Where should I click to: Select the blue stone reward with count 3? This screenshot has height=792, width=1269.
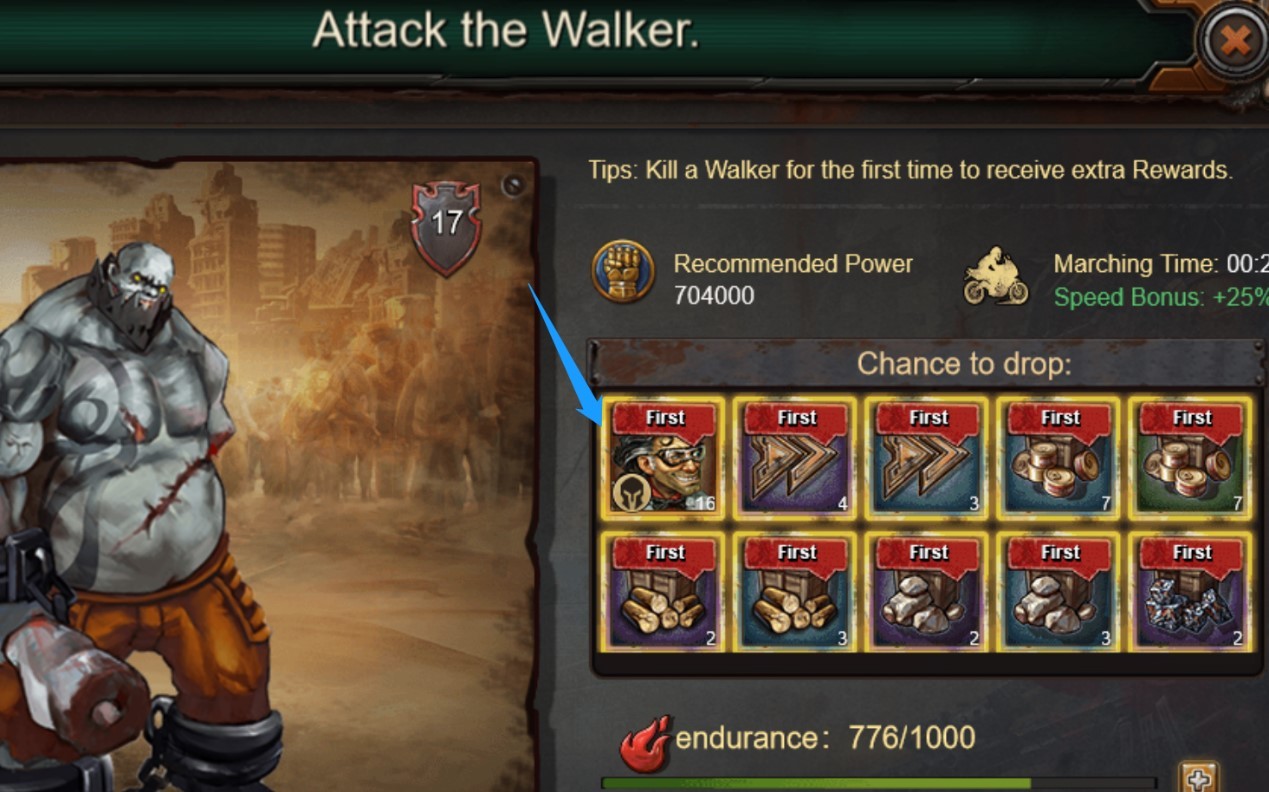click(x=1060, y=591)
